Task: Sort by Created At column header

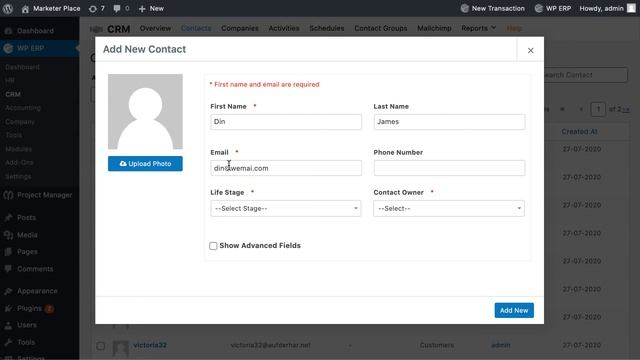Action: [x=579, y=132]
